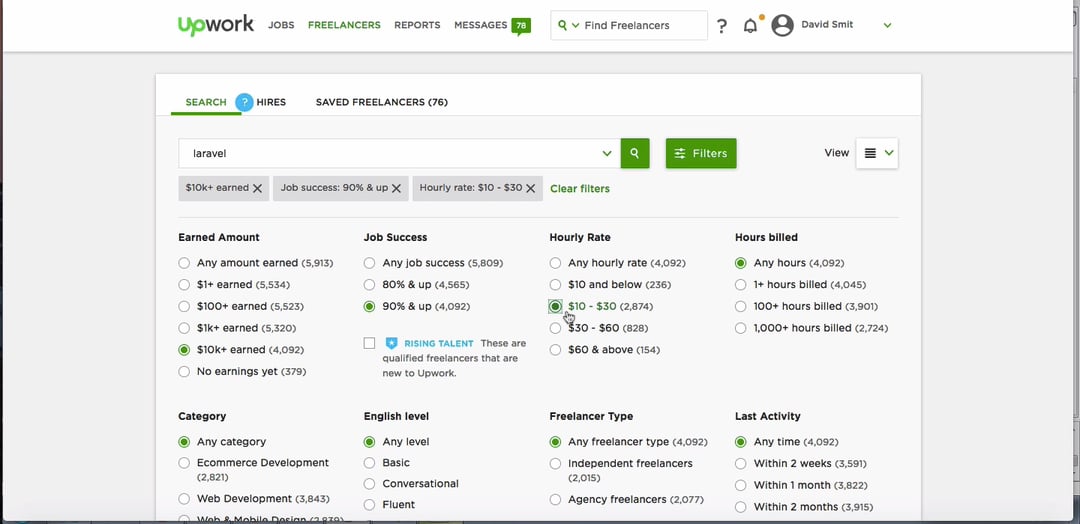The image size is (1080, 524).
Task: Click the David Smit profile avatar
Action: click(x=782, y=25)
